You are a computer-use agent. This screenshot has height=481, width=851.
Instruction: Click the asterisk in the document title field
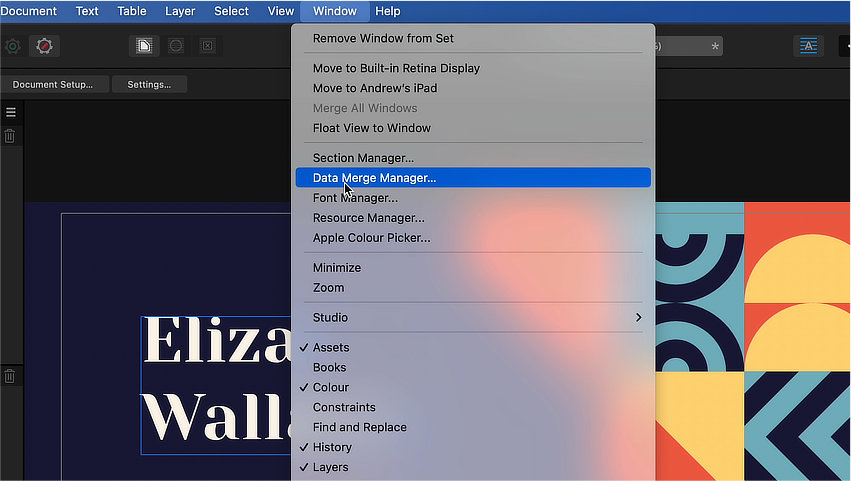coord(715,47)
